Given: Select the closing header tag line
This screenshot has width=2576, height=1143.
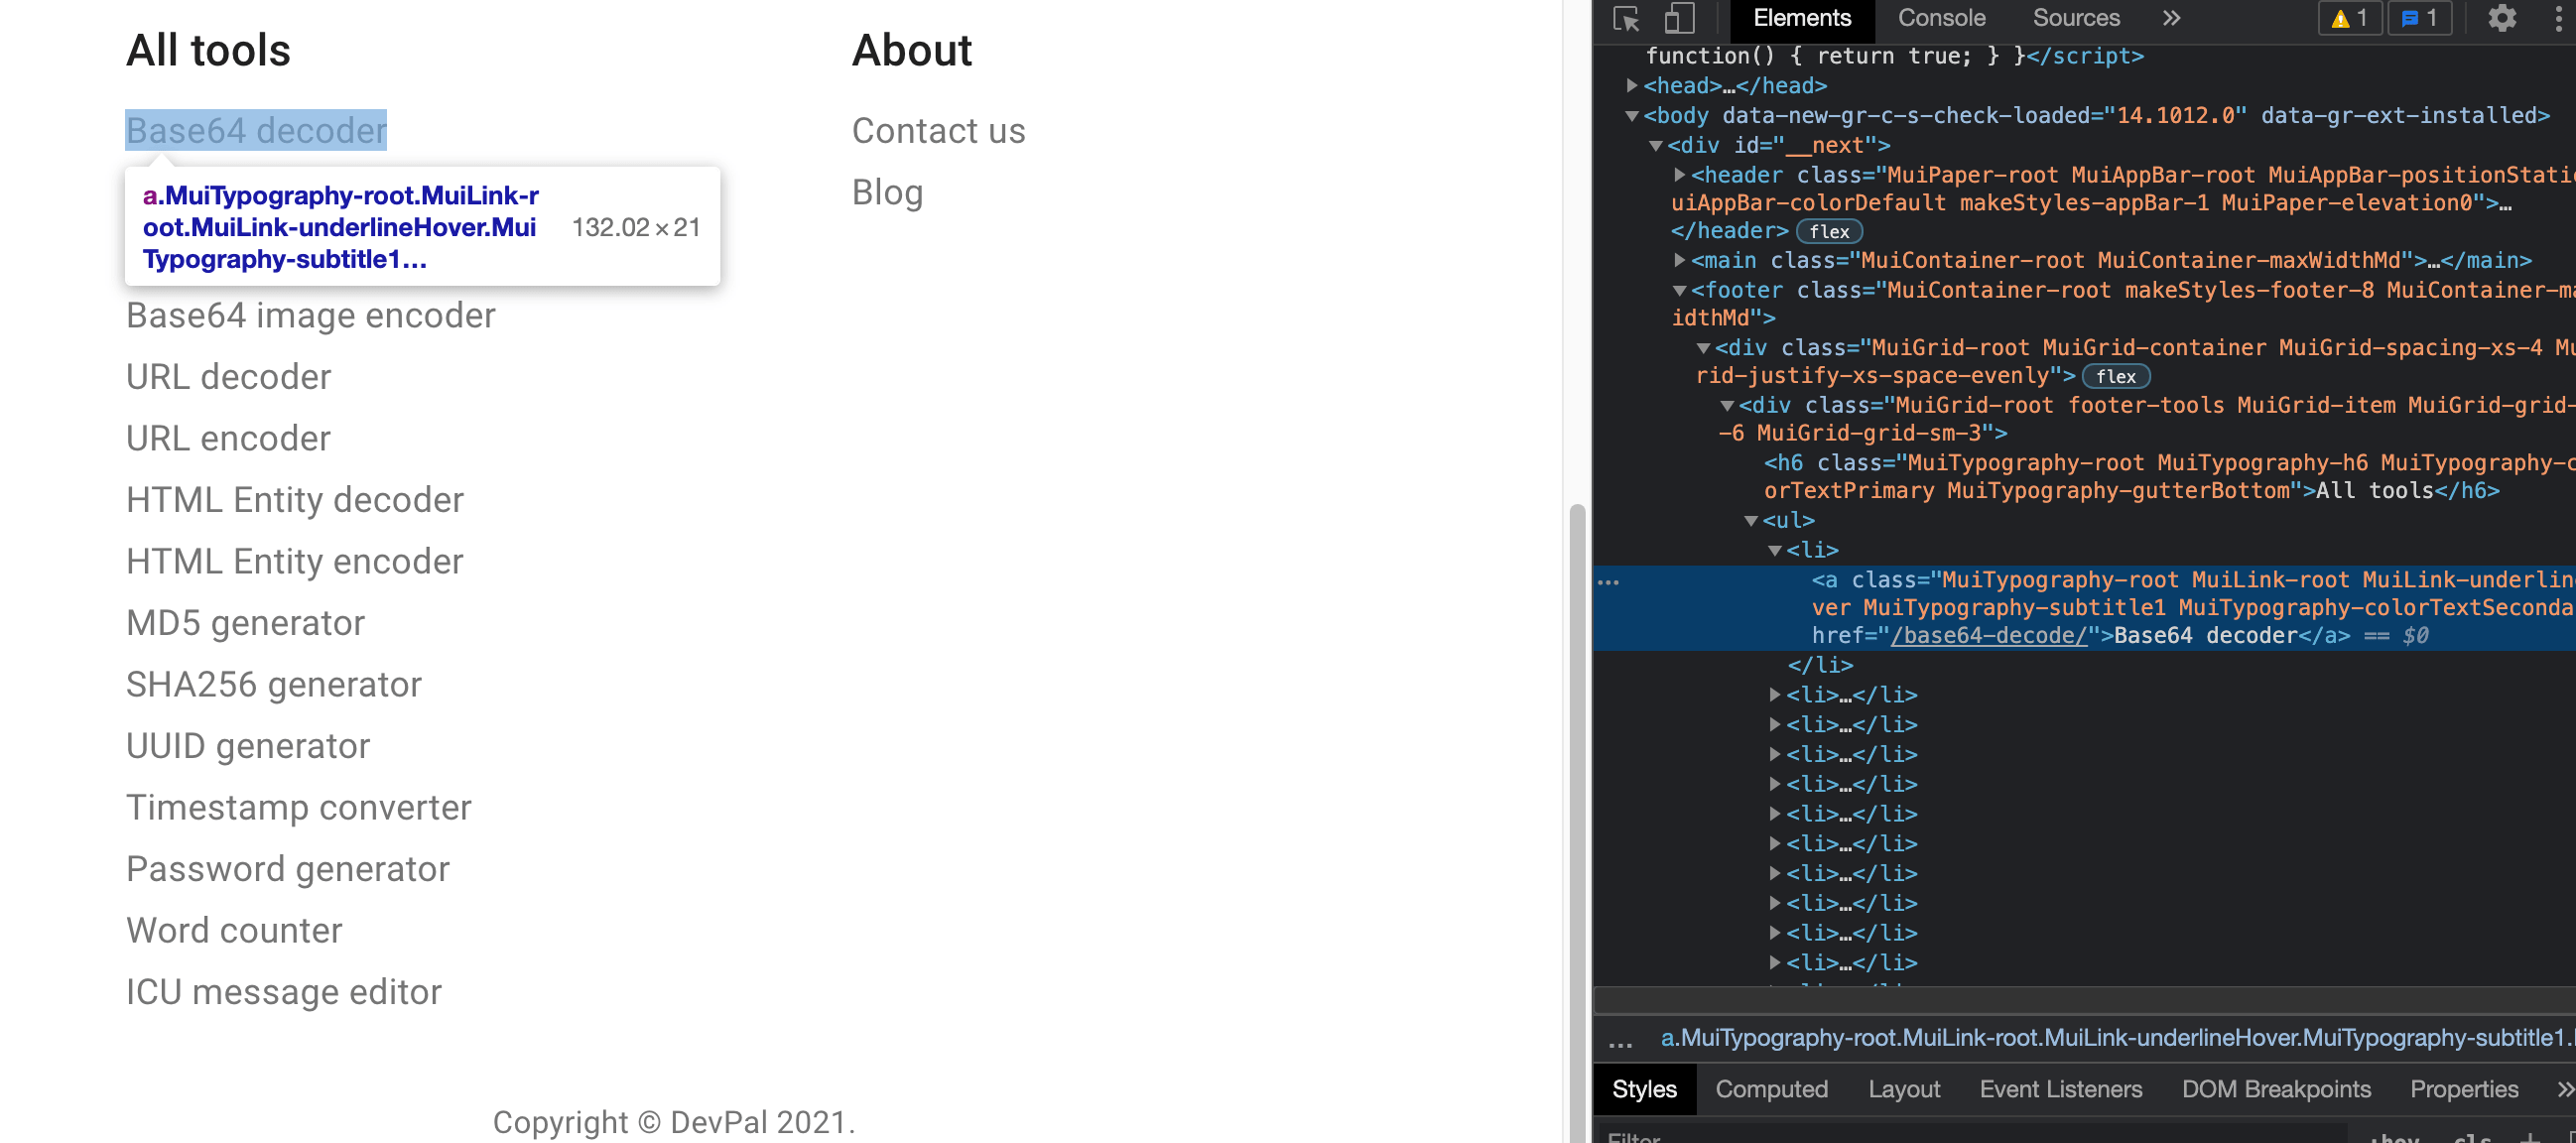Looking at the screenshot, I should 1729,231.
